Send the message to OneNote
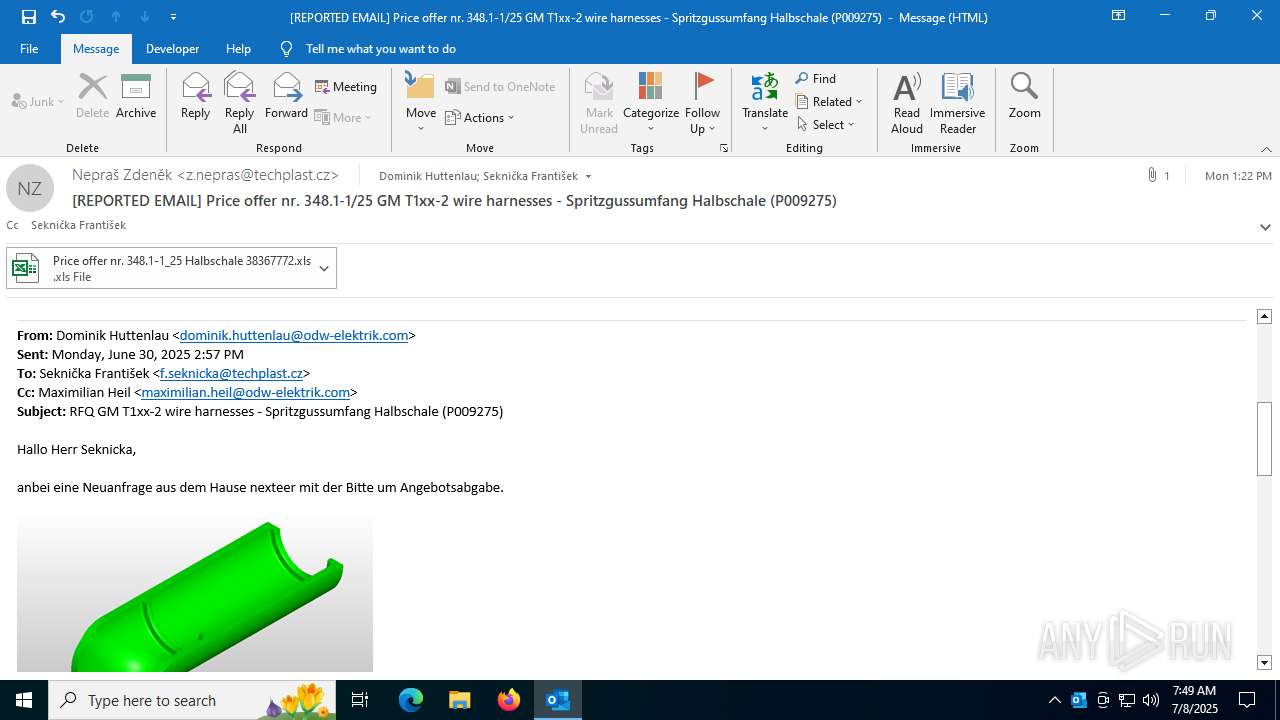The height and width of the screenshot is (720, 1280). coord(500,87)
